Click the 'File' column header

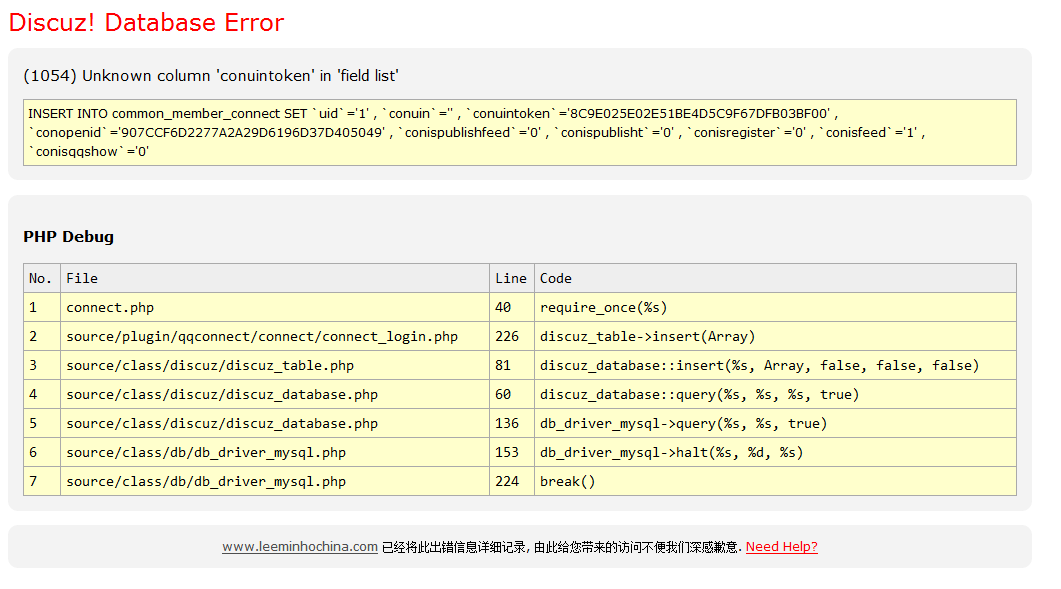tap(275, 278)
